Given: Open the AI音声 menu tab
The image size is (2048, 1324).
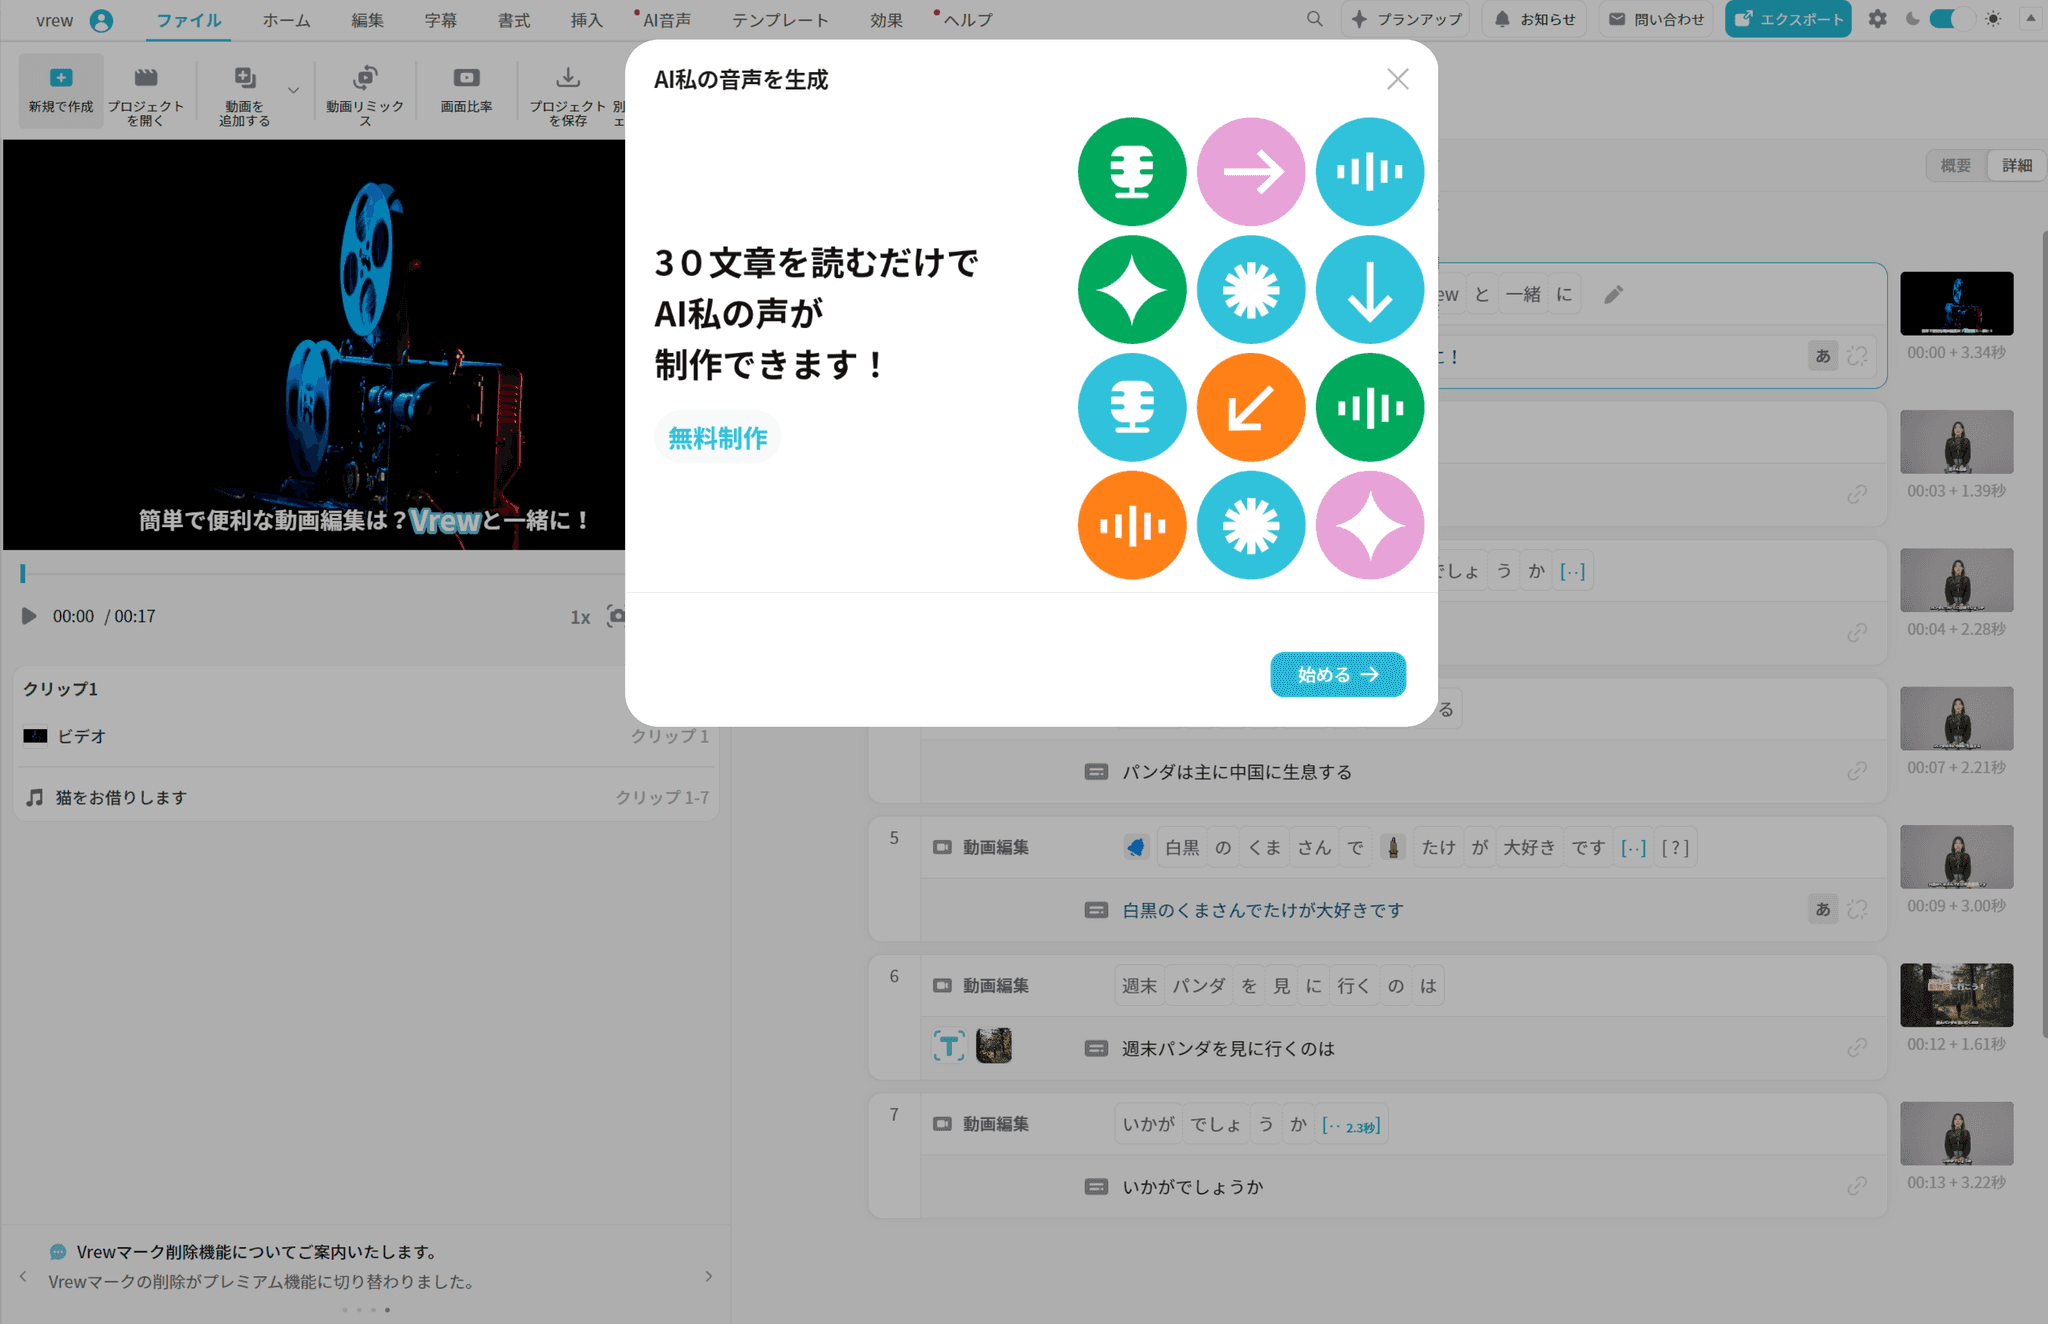Looking at the screenshot, I should click(666, 20).
